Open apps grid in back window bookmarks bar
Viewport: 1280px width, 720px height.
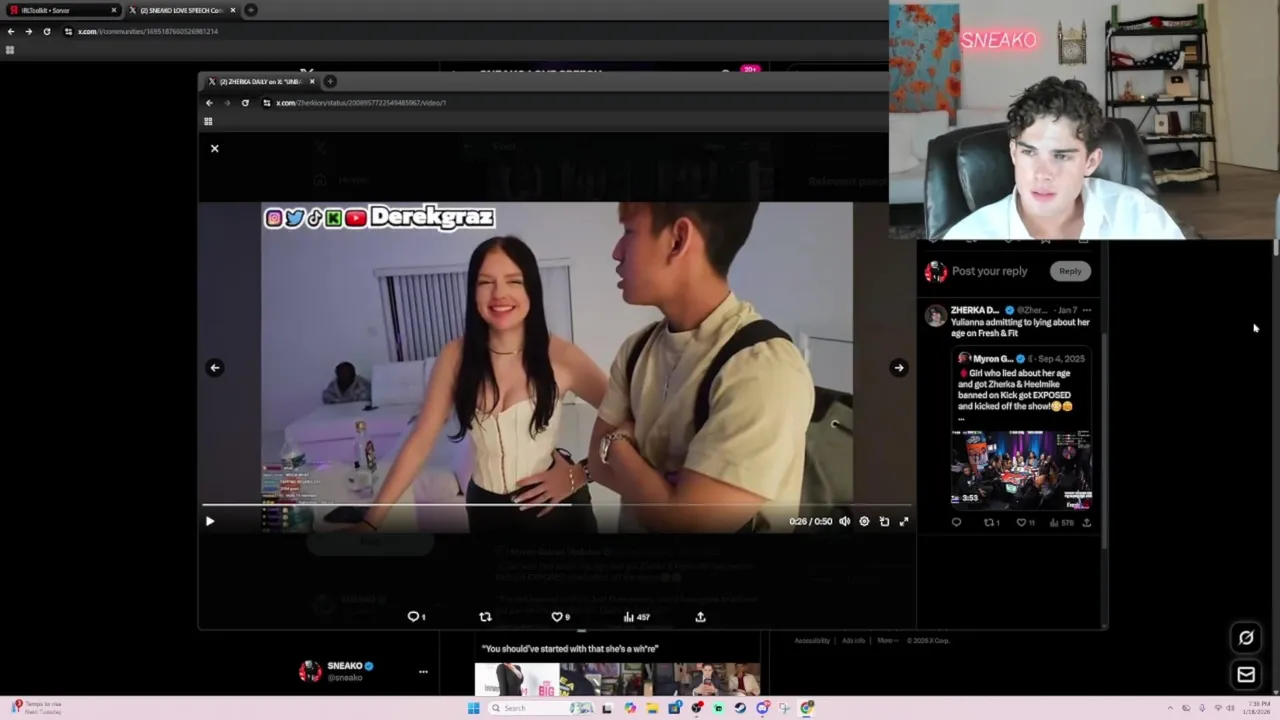click(x=10, y=49)
